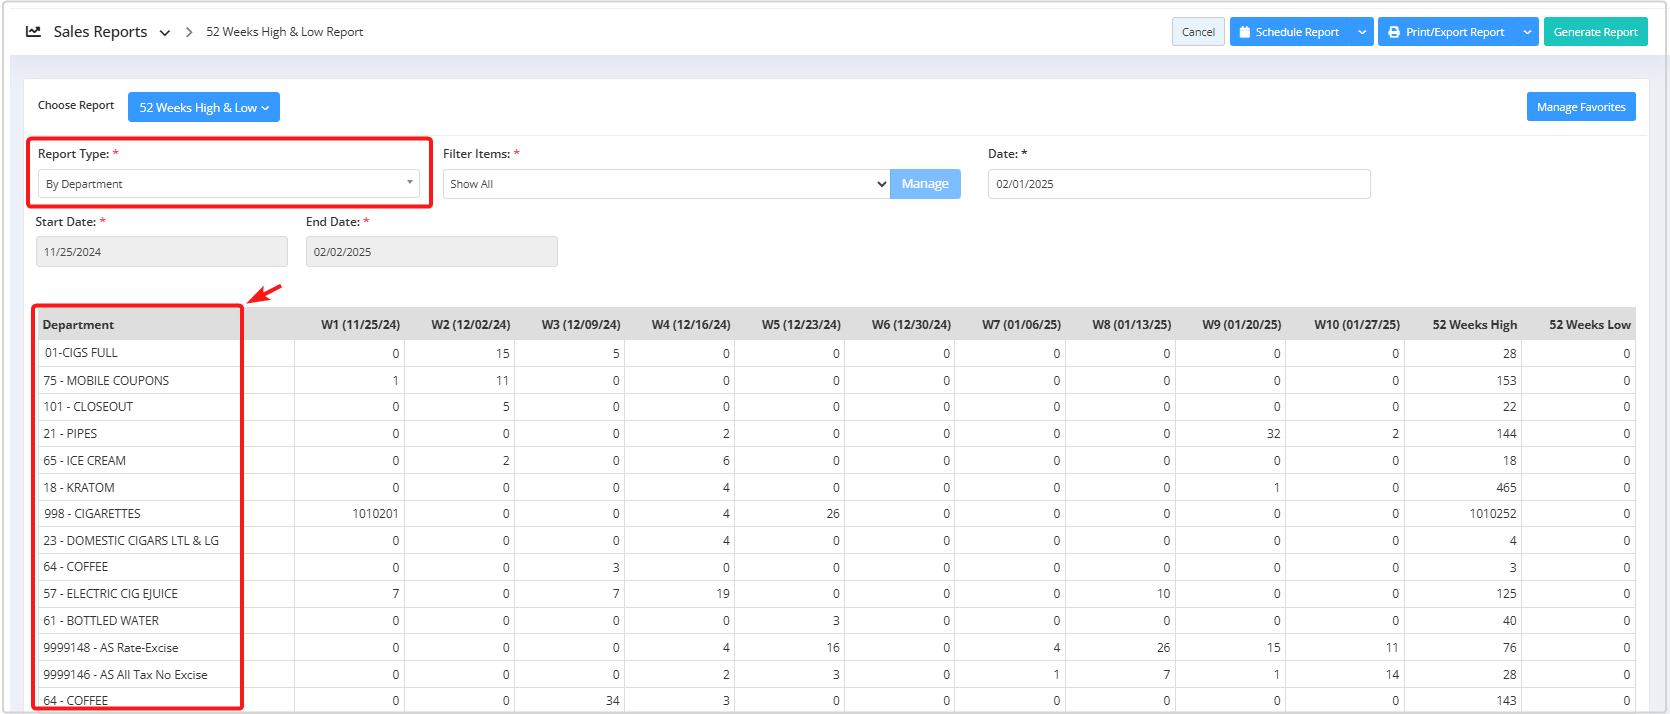Click the Manage button beside Filter Items

[925, 184]
